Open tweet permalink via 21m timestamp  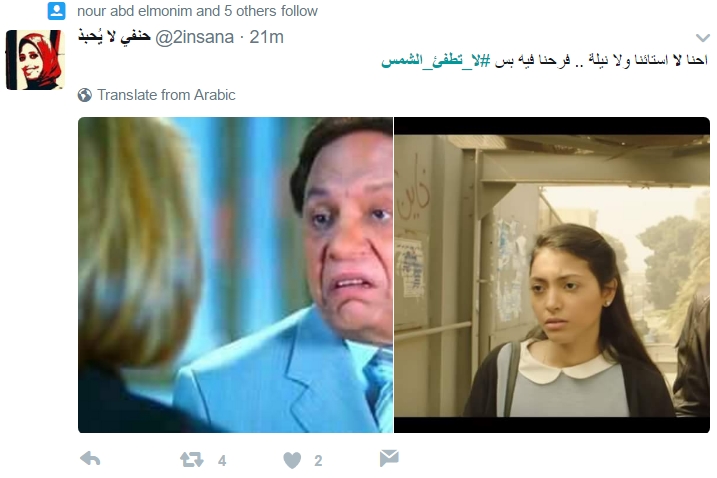pyautogui.click(x=267, y=37)
